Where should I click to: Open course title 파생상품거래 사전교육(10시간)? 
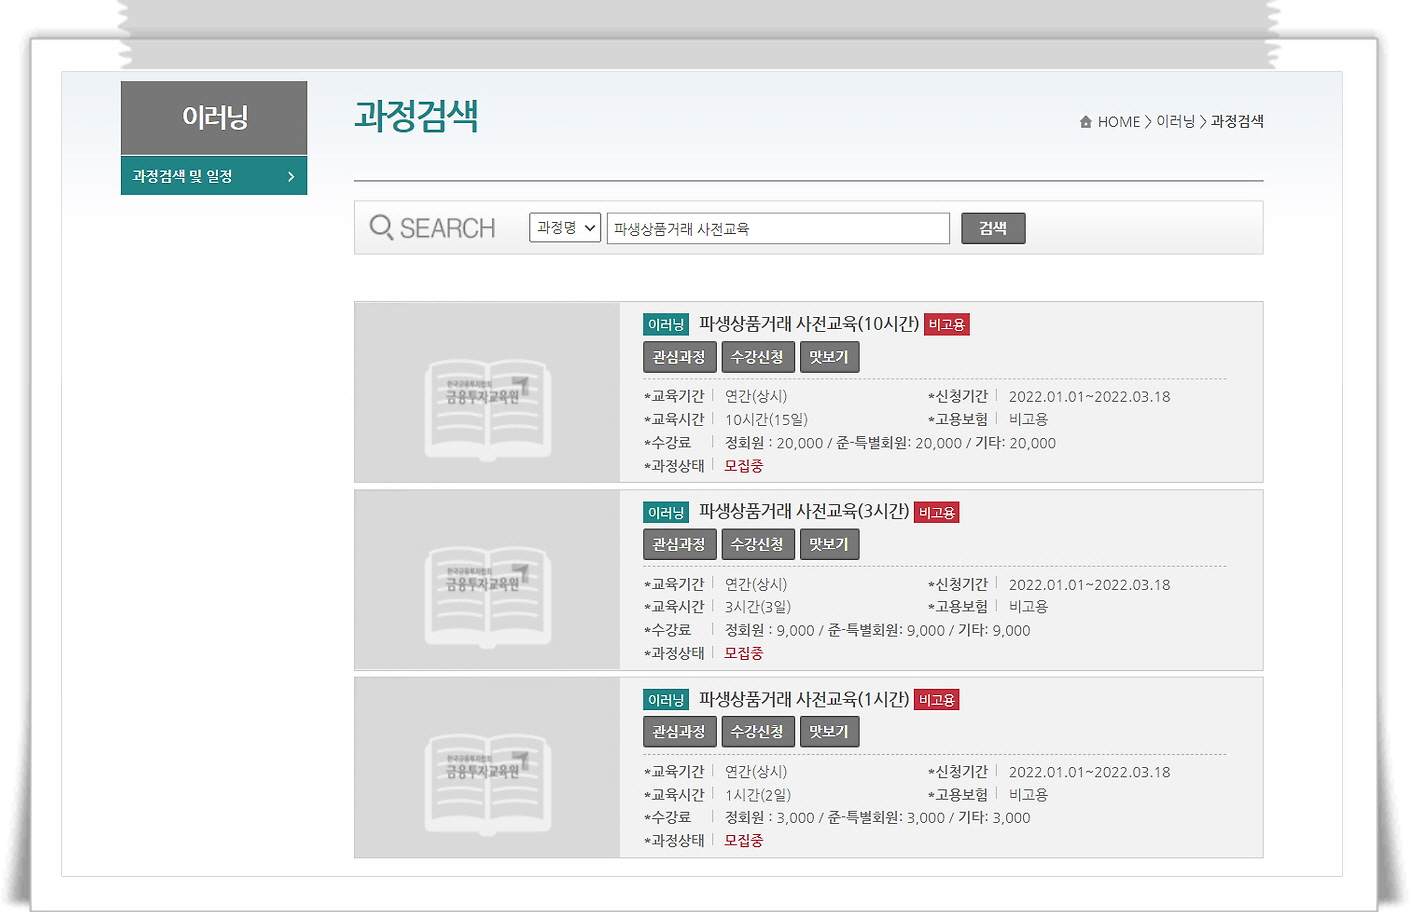pos(808,324)
